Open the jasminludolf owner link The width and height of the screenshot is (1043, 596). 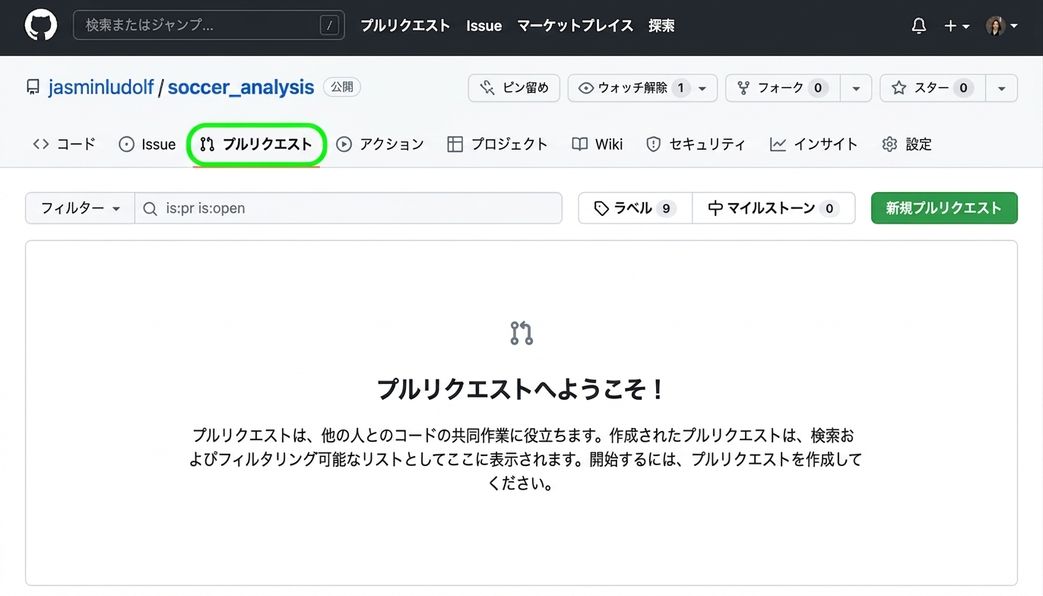pyautogui.click(x=101, y=87)
